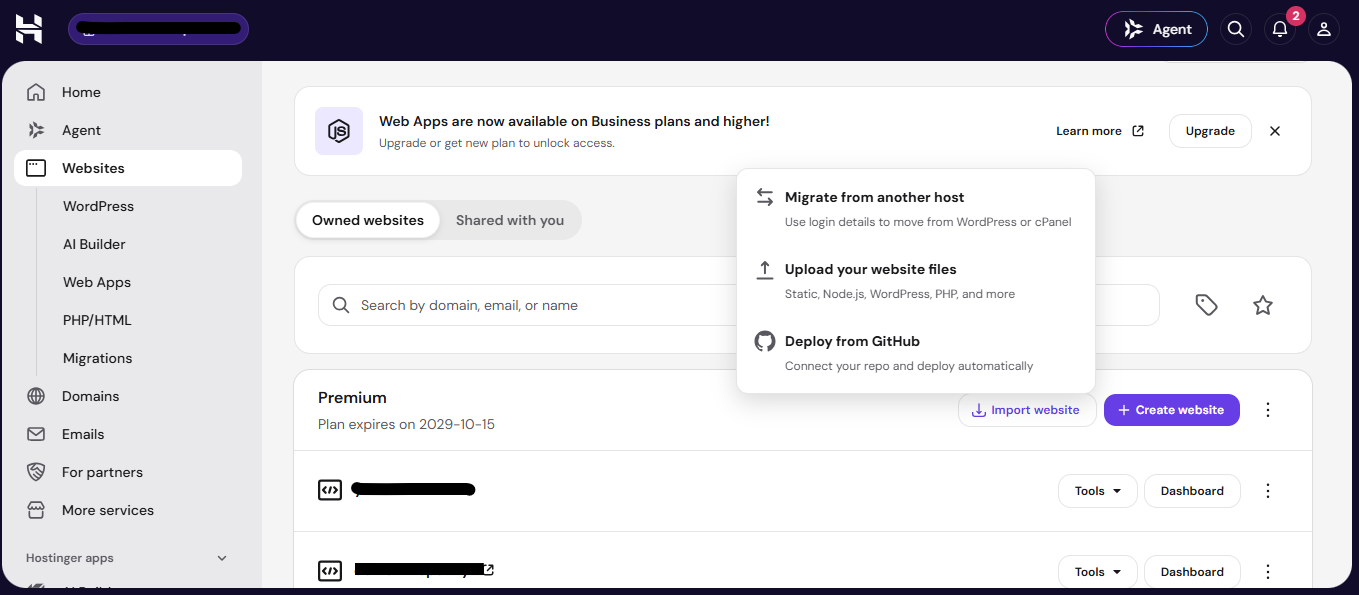Open notifications bell icon

coord(1280,29)
